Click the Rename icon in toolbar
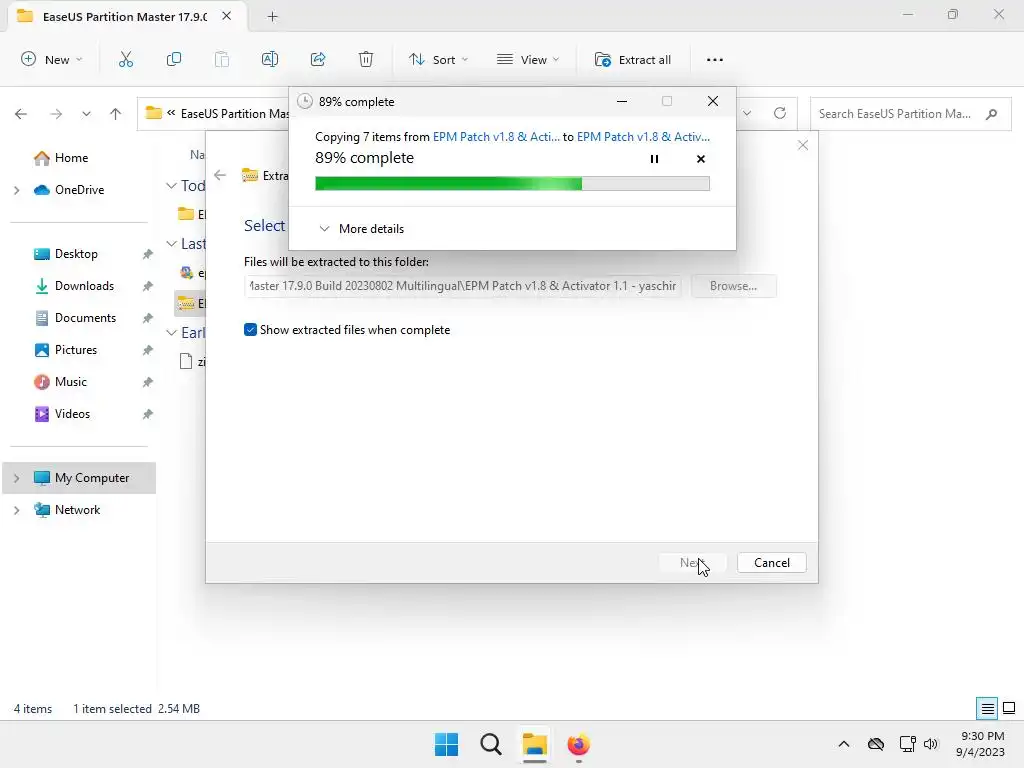1024x768 pixels. [x=270, y=59]
